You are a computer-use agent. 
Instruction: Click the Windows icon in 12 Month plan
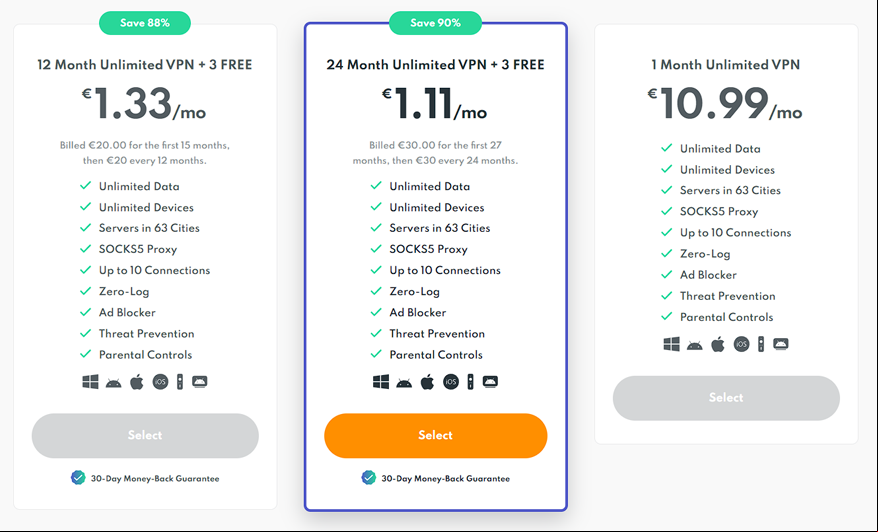pyautogui.click(x=90, y=382)
